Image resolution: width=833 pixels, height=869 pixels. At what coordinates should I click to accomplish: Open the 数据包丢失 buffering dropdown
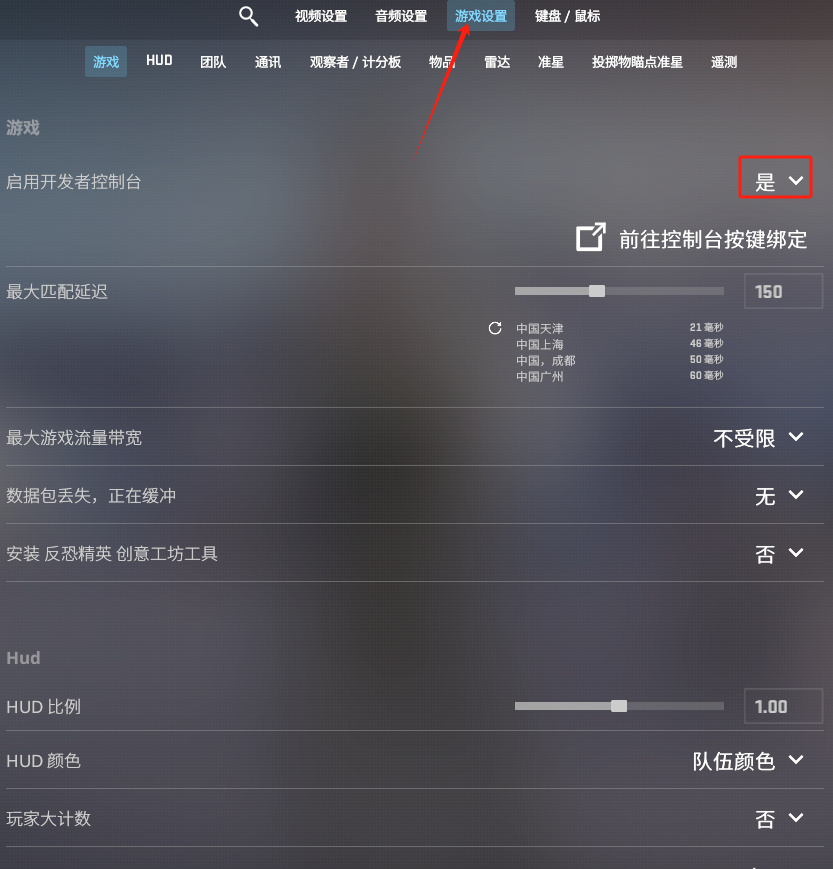pos(779,495)
